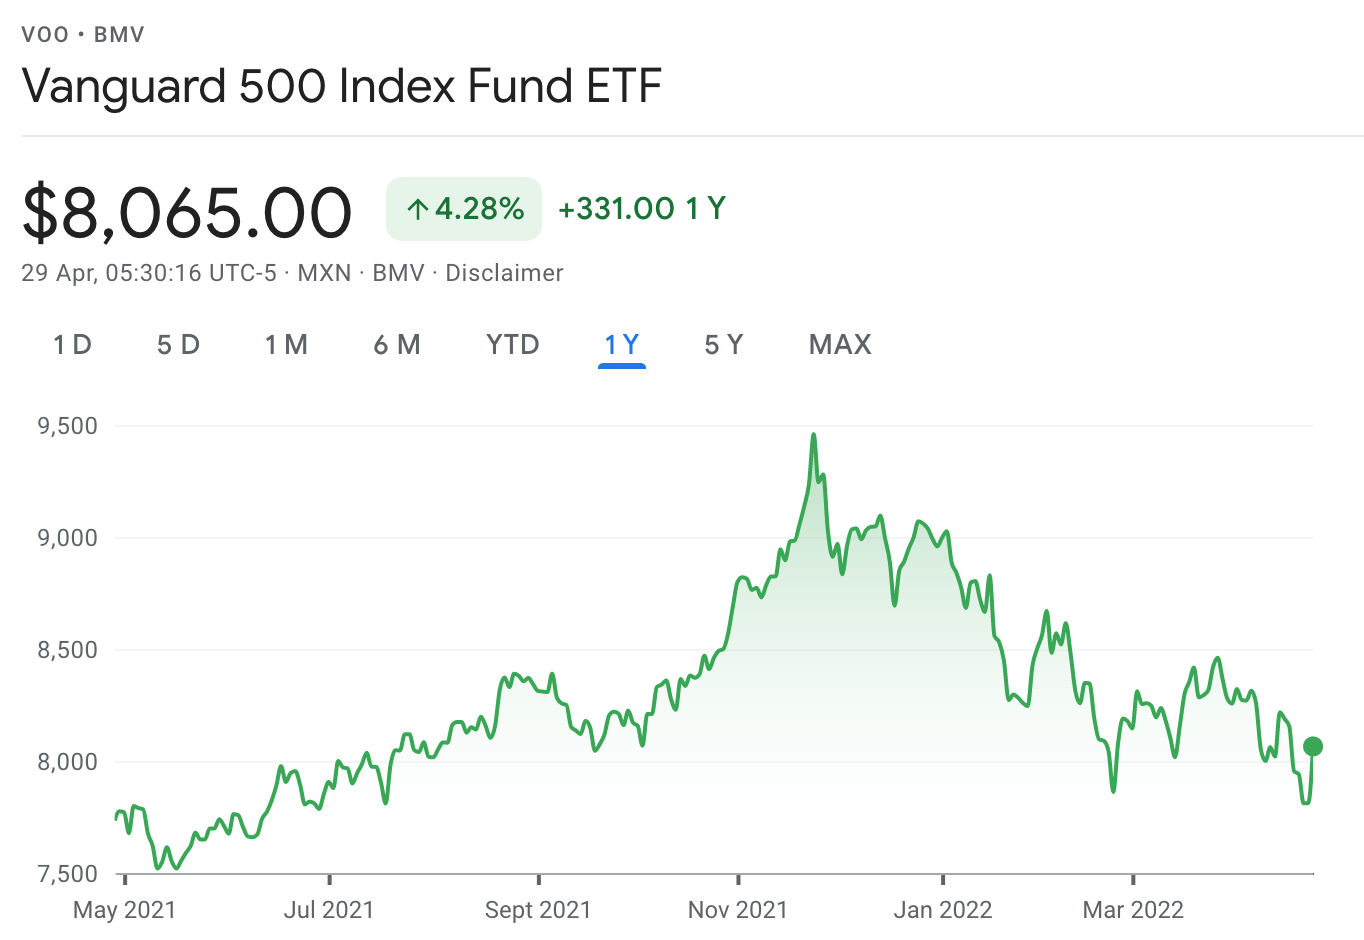The width and height of the screenshot is (1364, 940).
Task: Click the +331.00 1 Y change value
Action: tap(641, 208)
